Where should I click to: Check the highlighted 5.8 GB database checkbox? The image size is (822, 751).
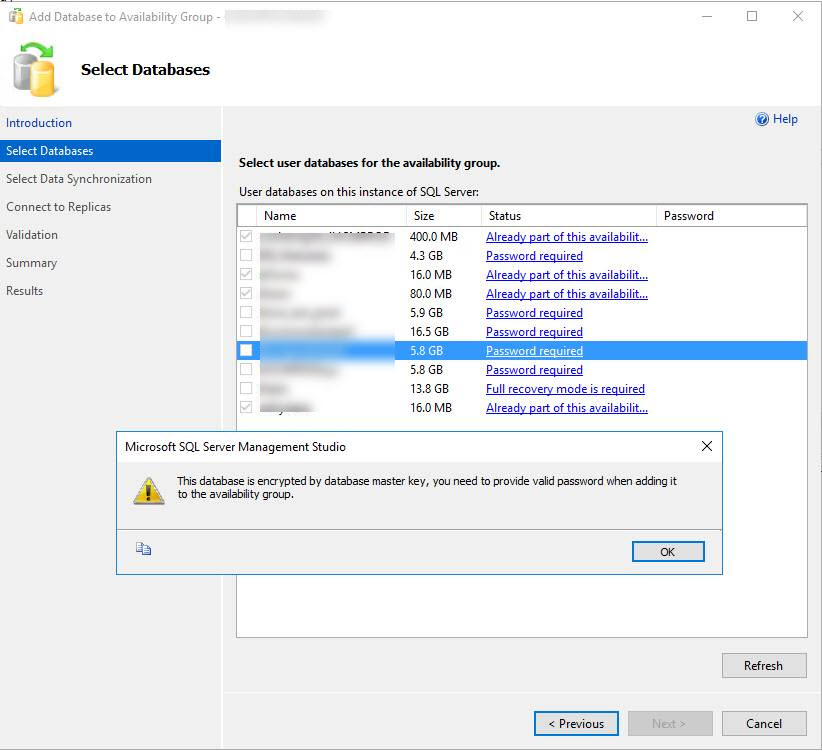[246, 351]
